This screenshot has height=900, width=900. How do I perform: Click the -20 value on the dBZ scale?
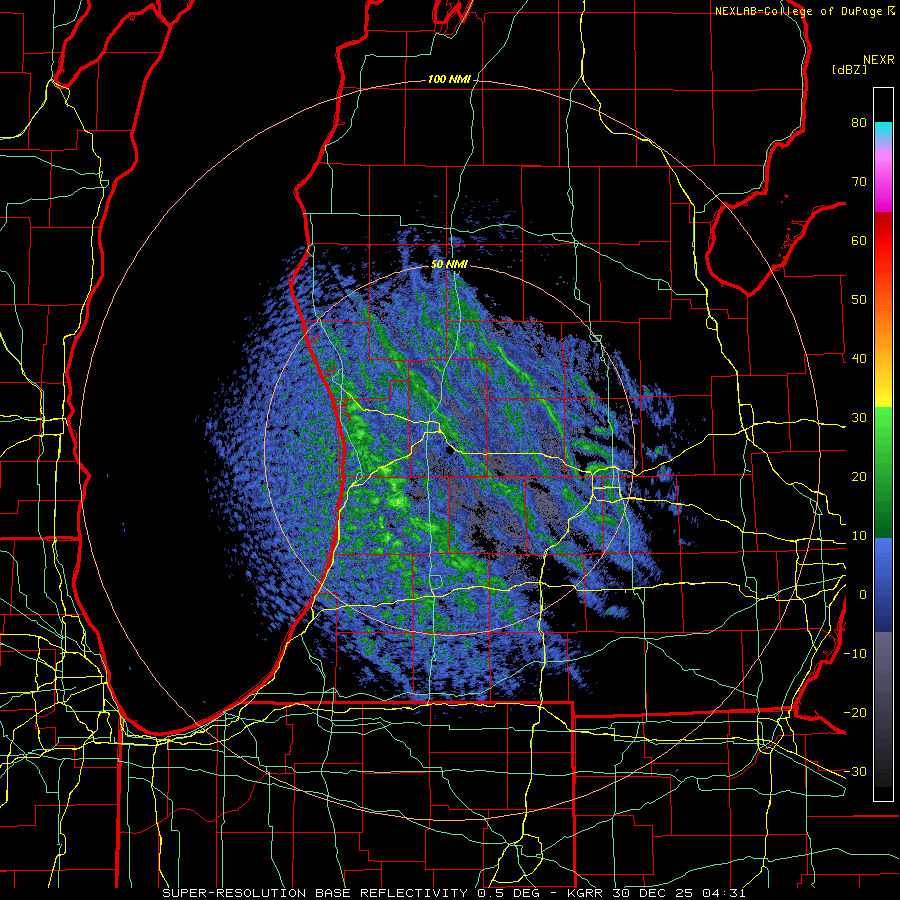pos(855,712)
